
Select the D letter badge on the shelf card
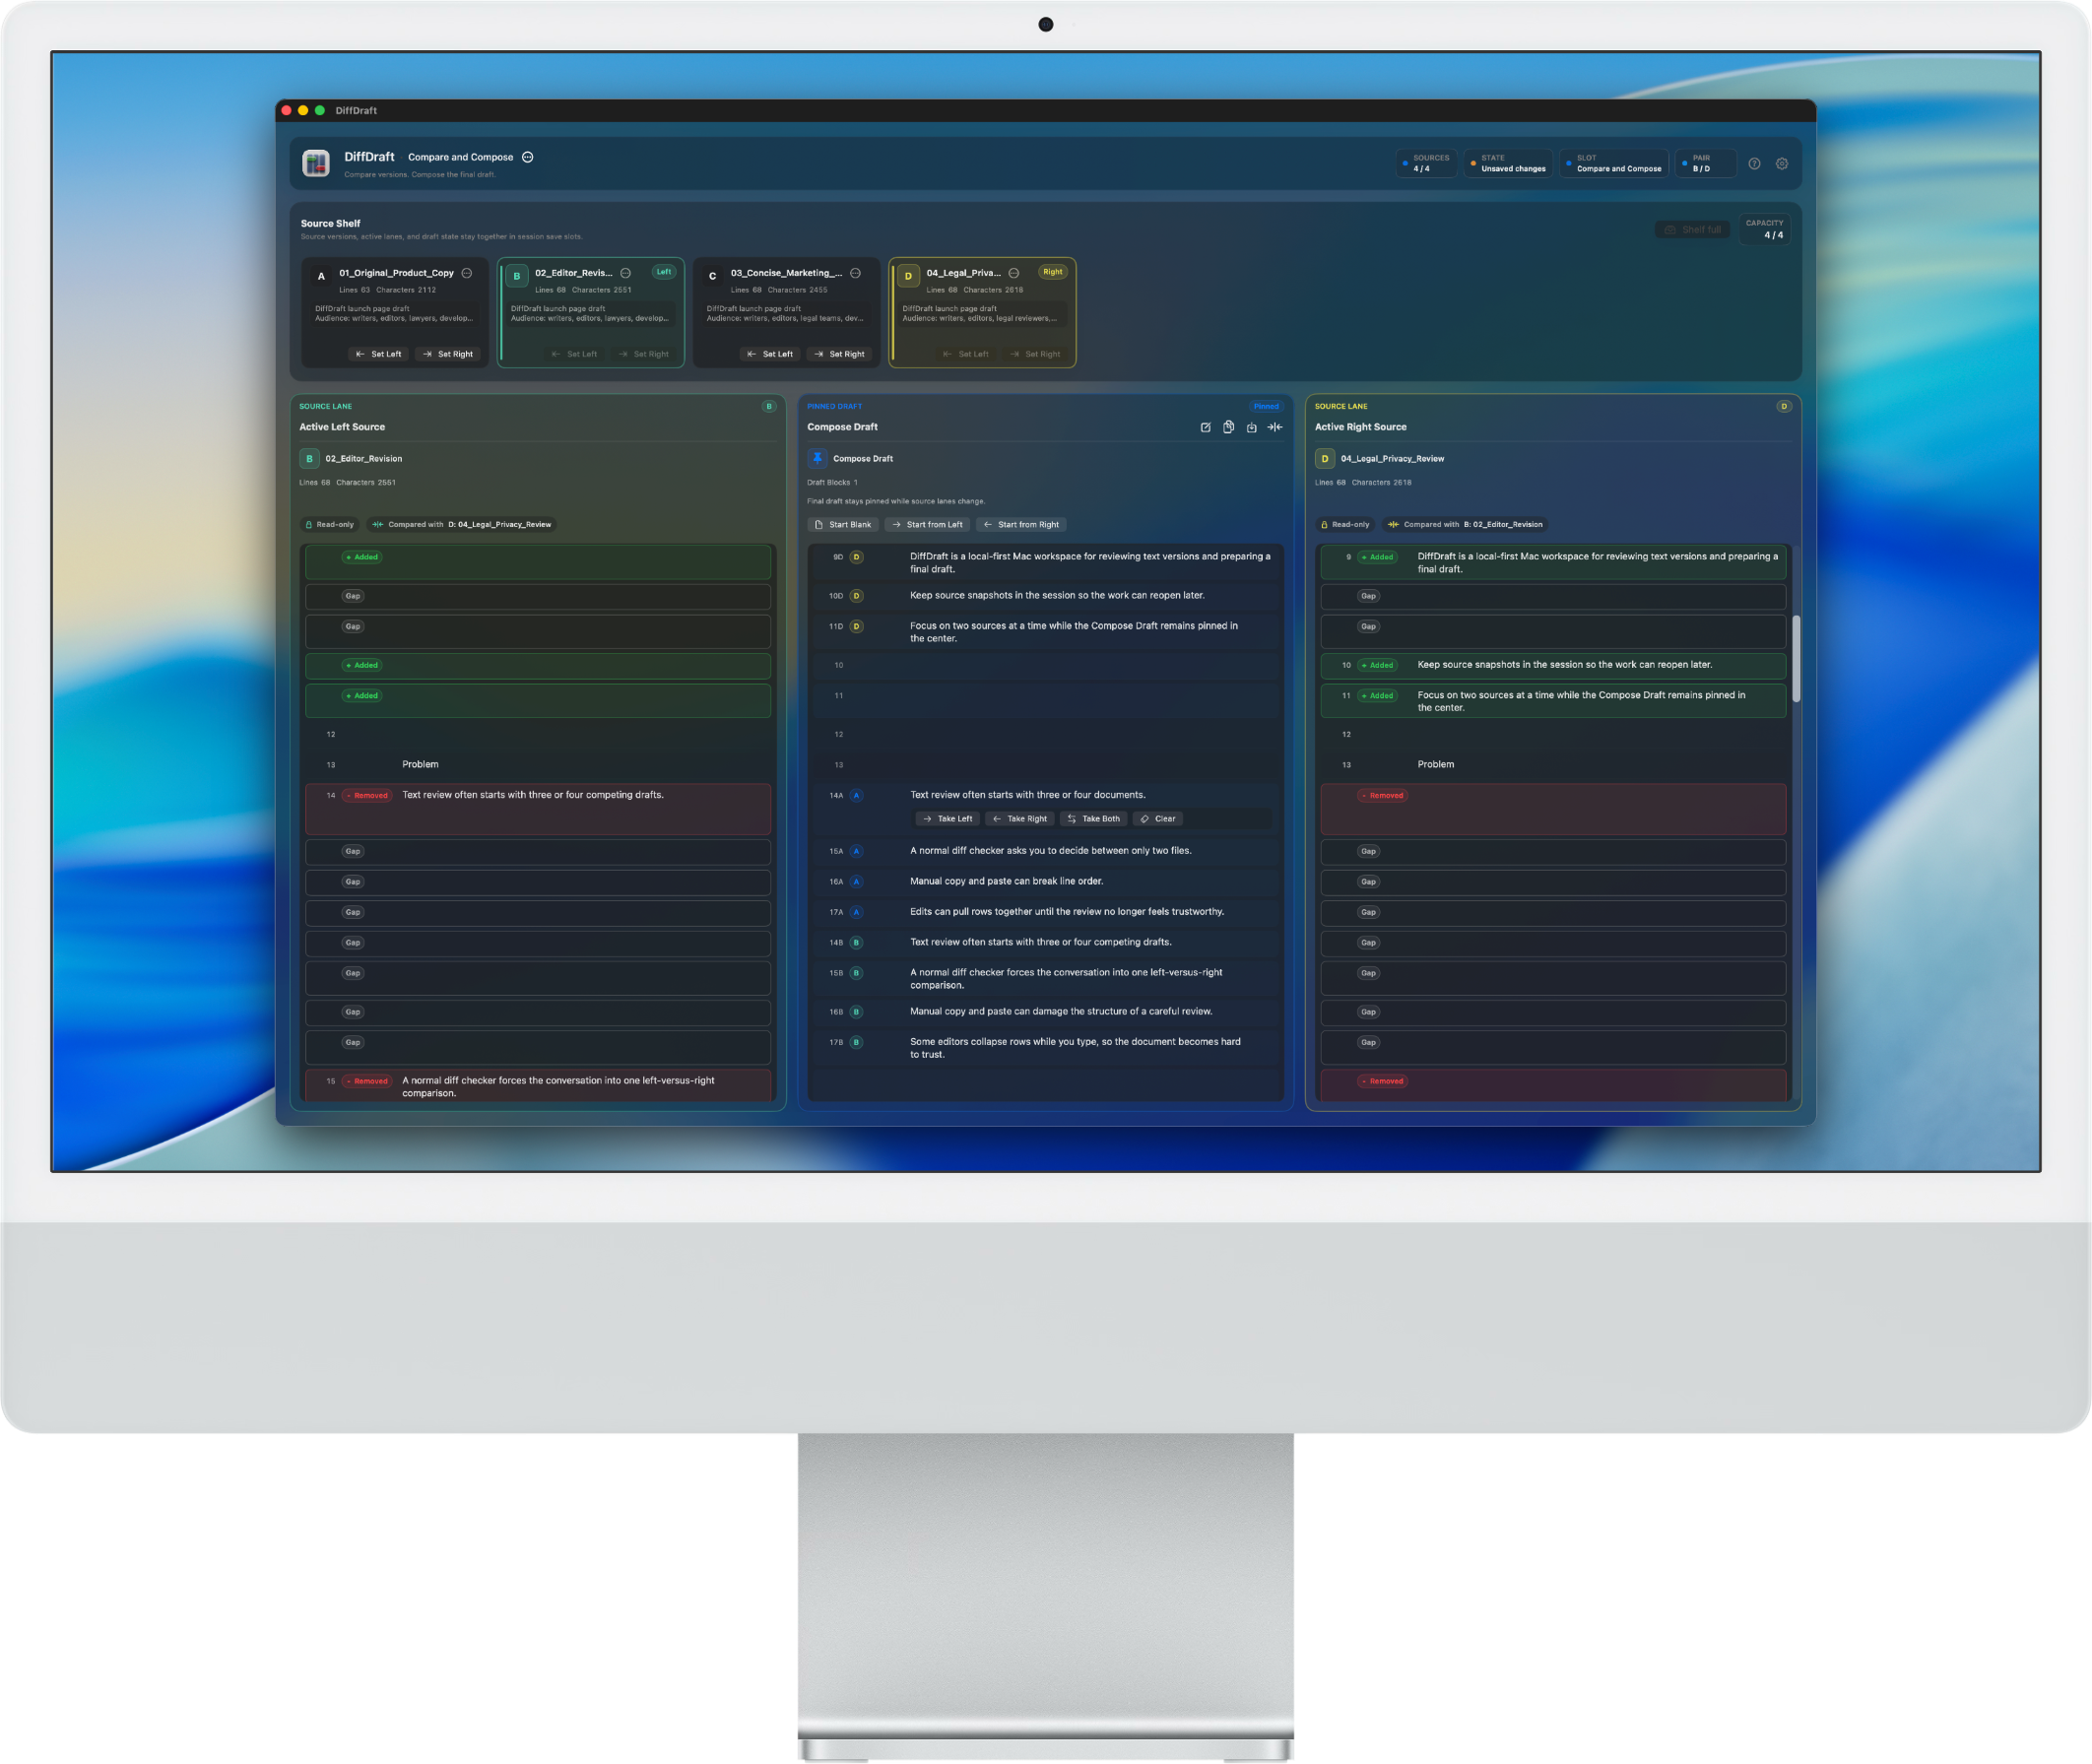point(908,276)
